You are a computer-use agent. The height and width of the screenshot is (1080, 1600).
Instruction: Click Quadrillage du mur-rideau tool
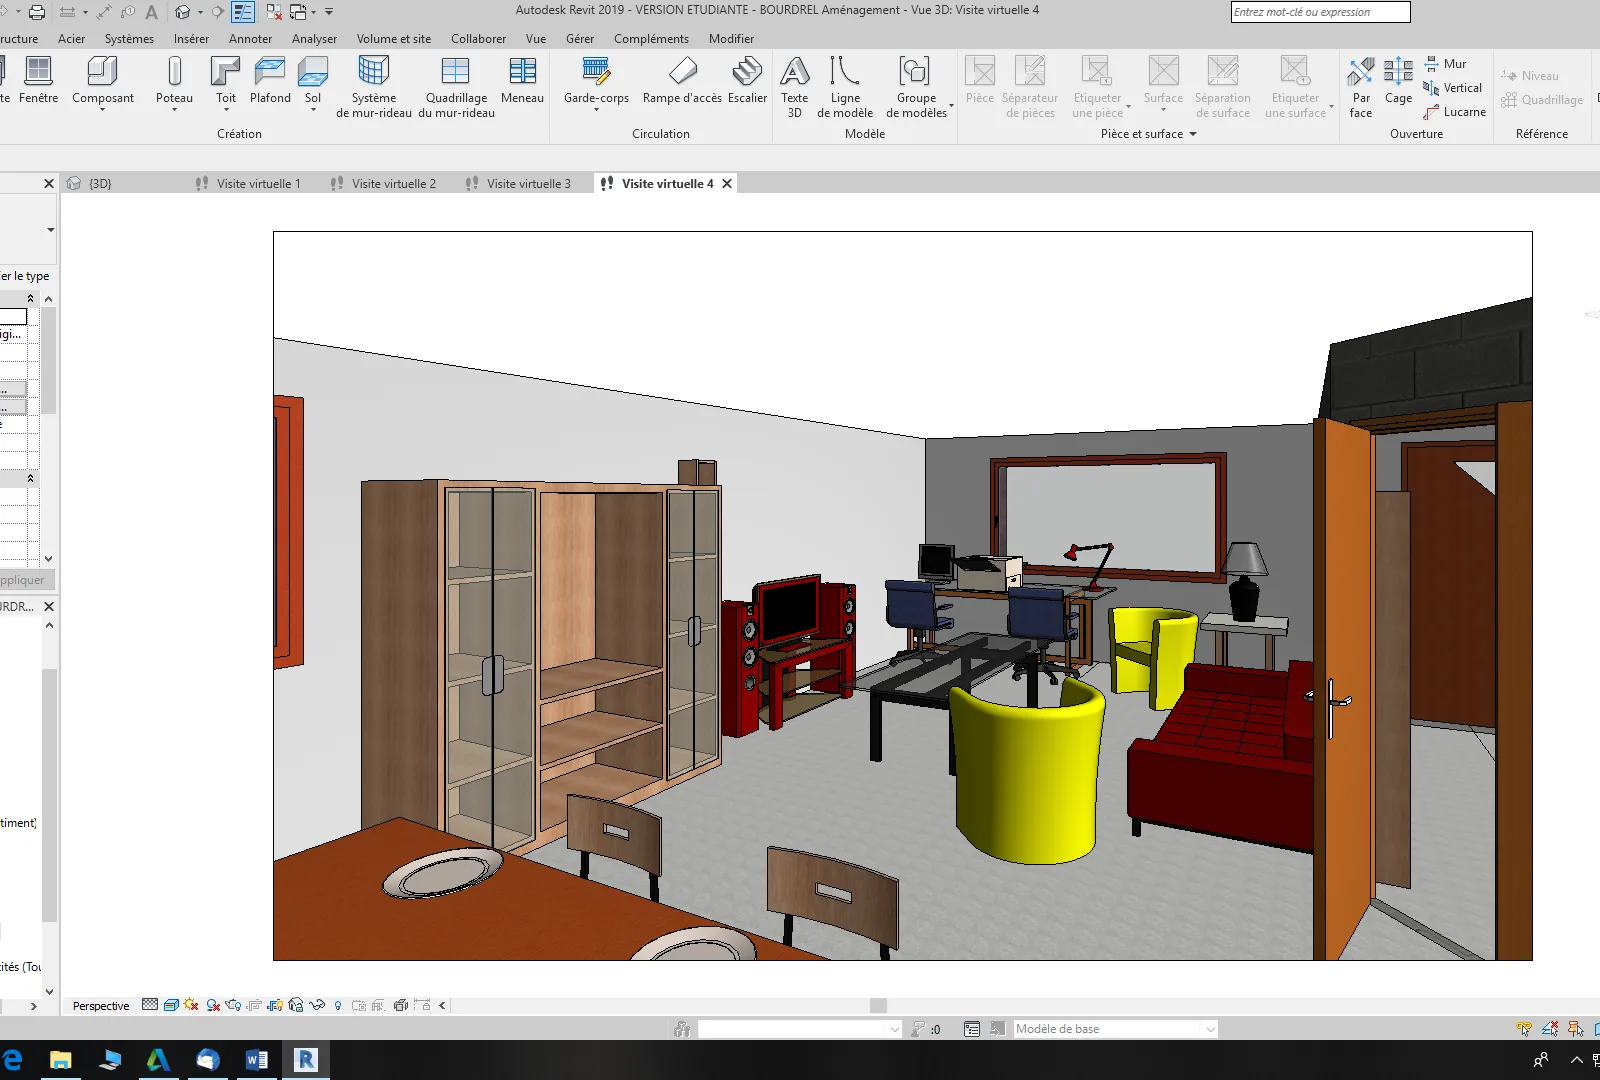456,87
